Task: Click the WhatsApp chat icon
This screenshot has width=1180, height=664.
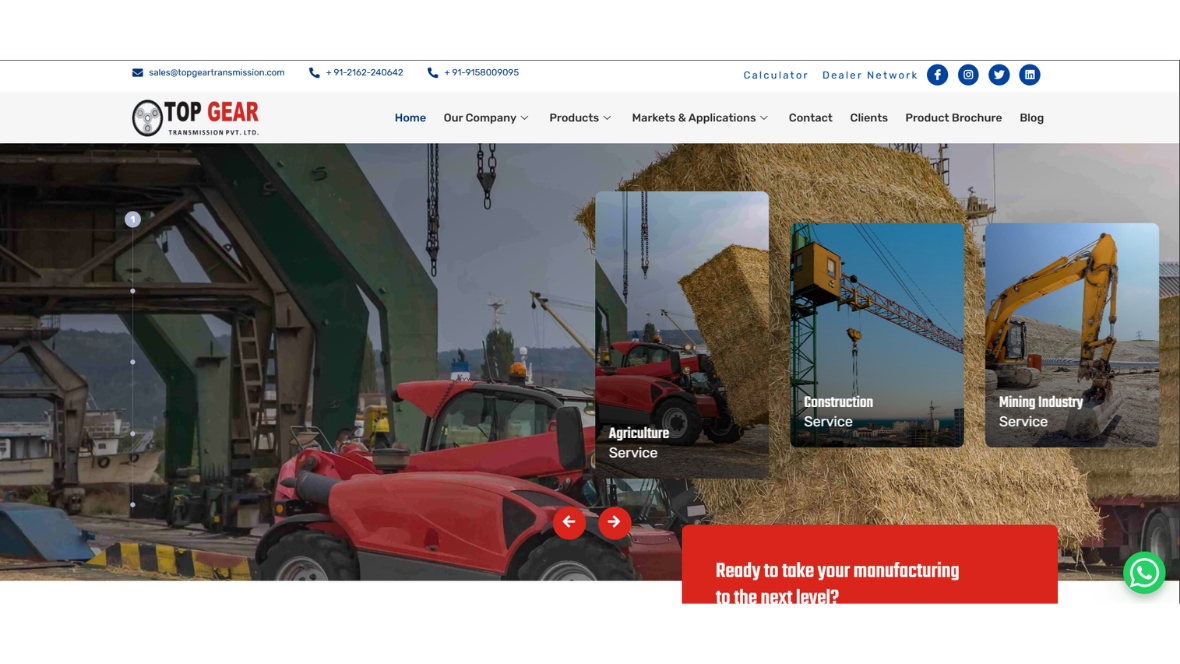Action: point(1144,573)
